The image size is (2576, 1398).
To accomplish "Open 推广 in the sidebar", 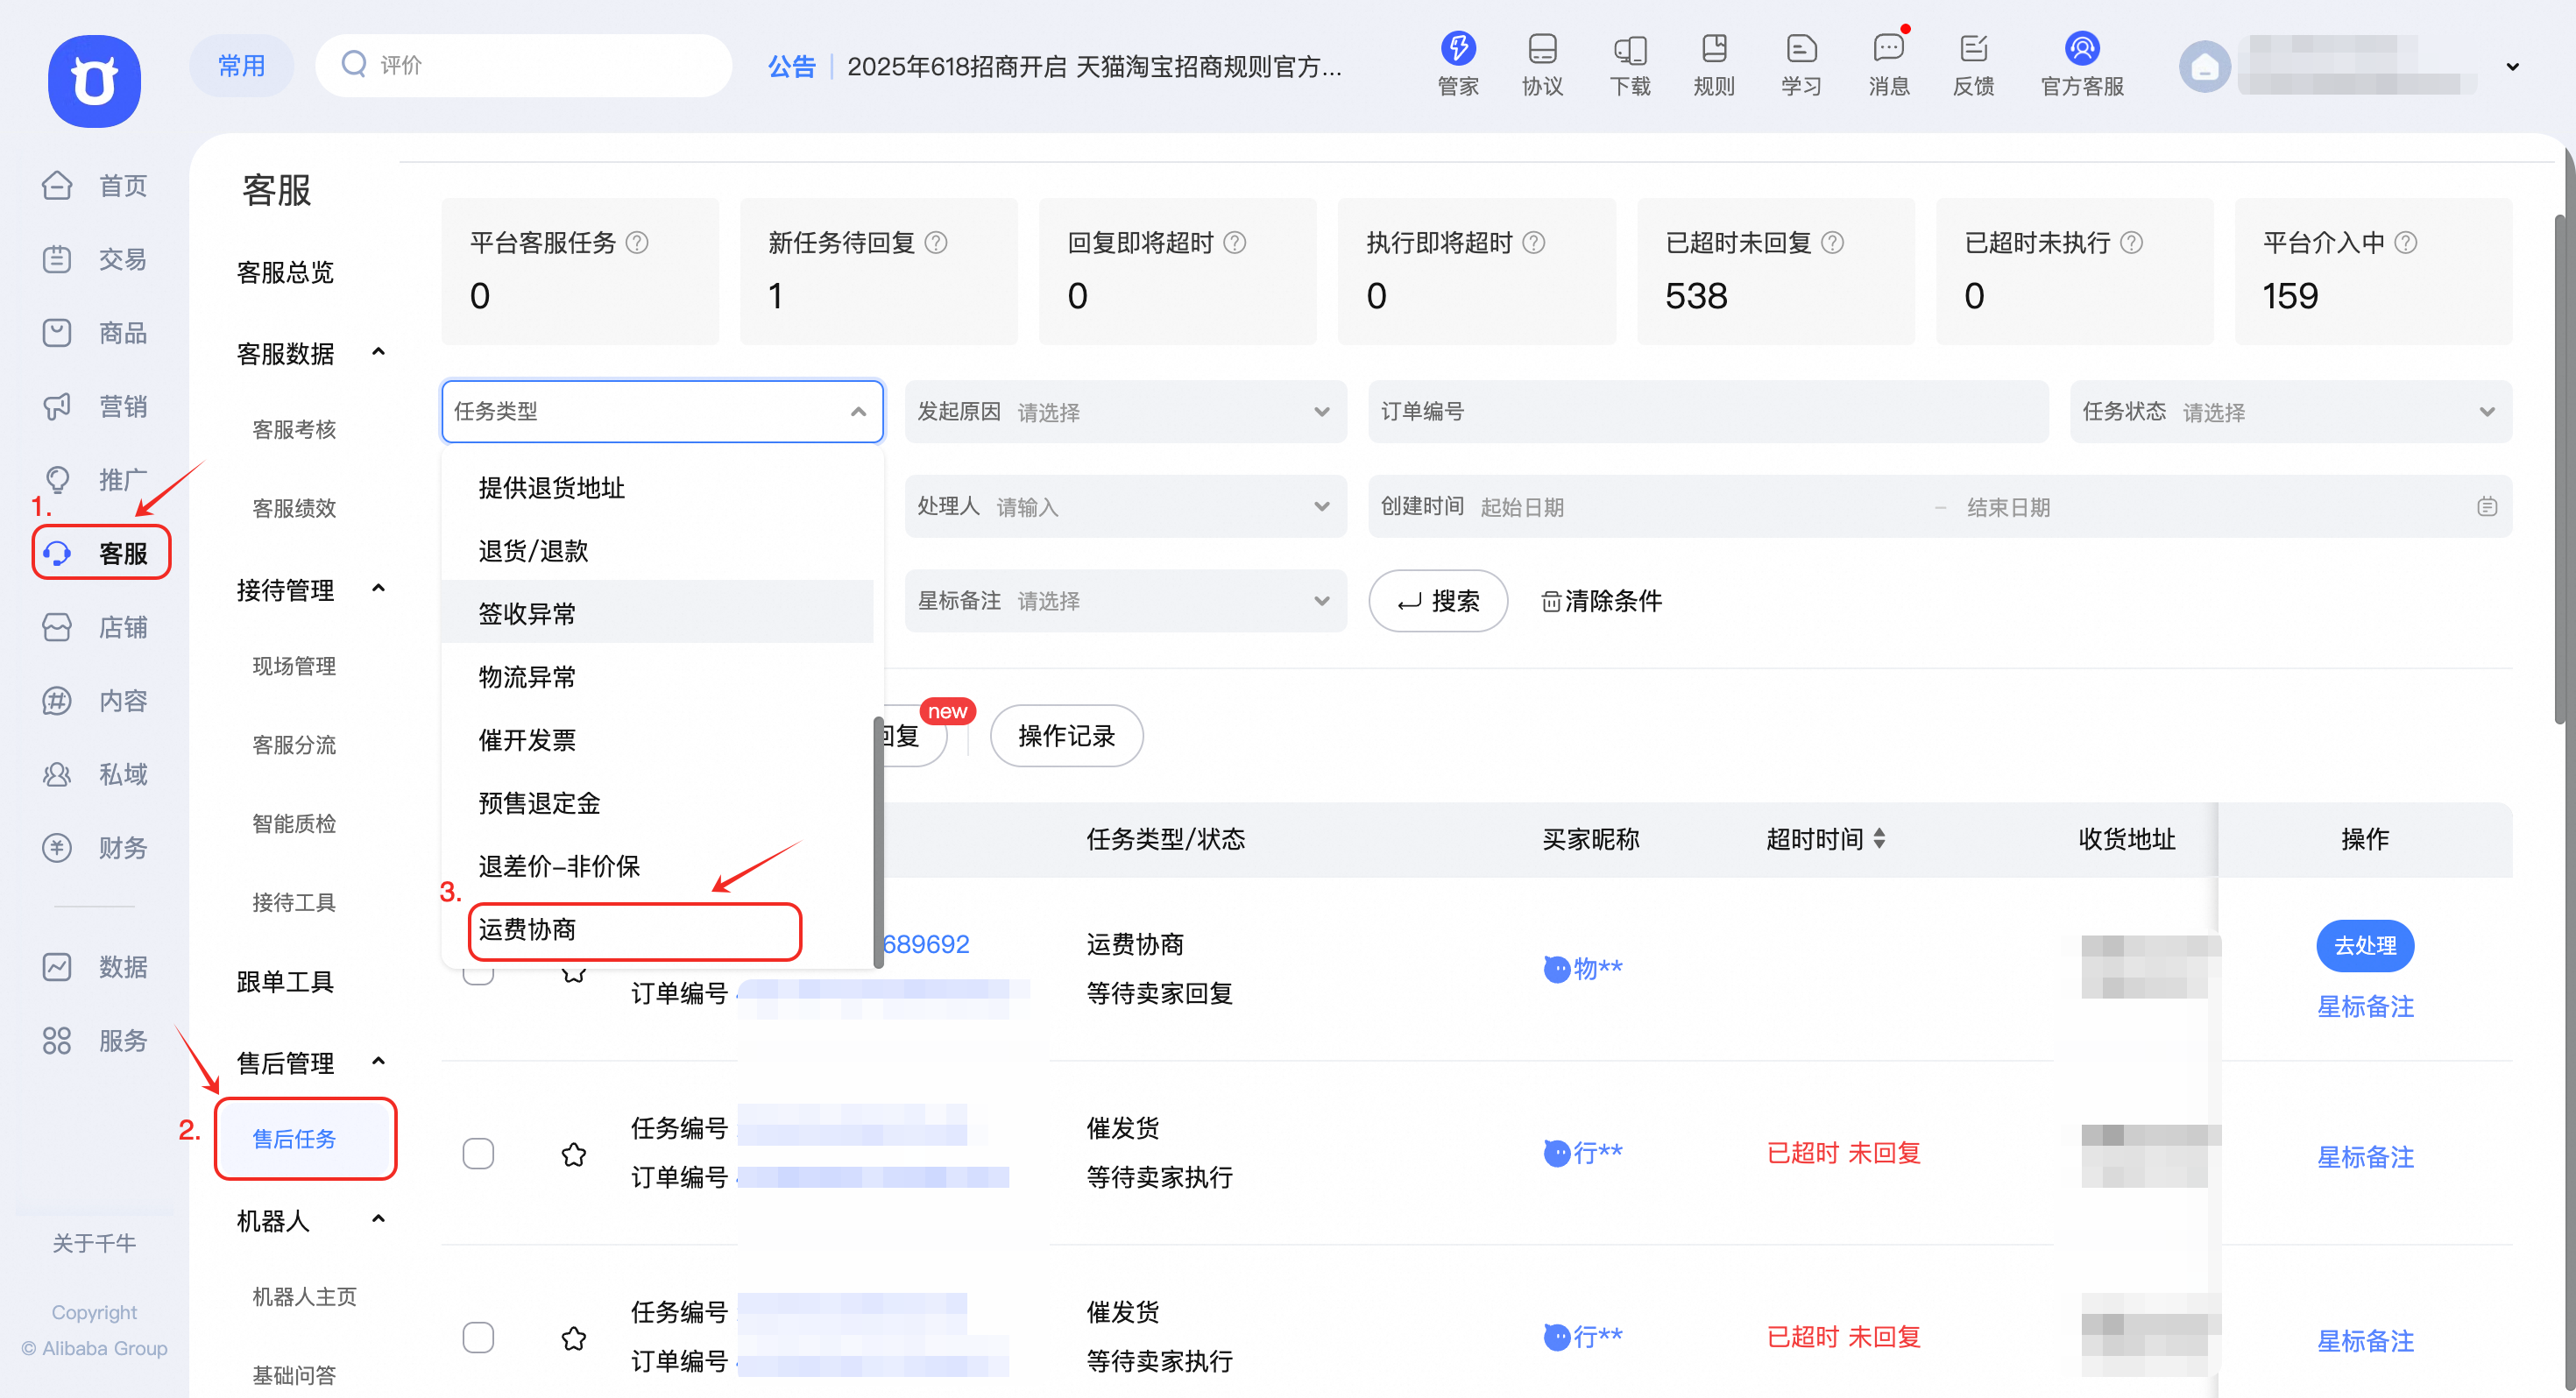I will (95, 480).
